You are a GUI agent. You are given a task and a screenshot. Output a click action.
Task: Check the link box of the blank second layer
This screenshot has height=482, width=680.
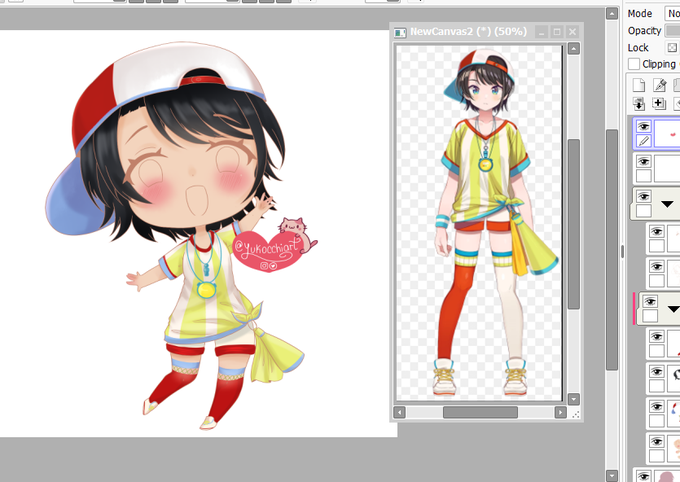644,175
